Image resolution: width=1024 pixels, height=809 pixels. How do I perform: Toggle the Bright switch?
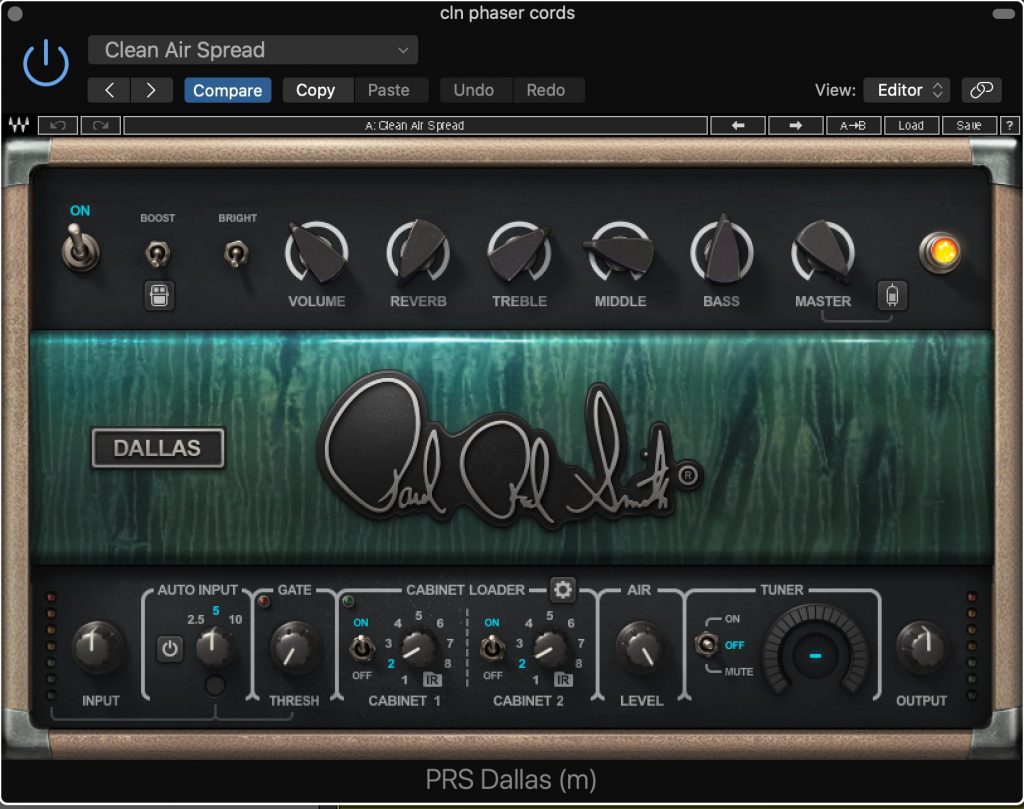pos(236,253)
